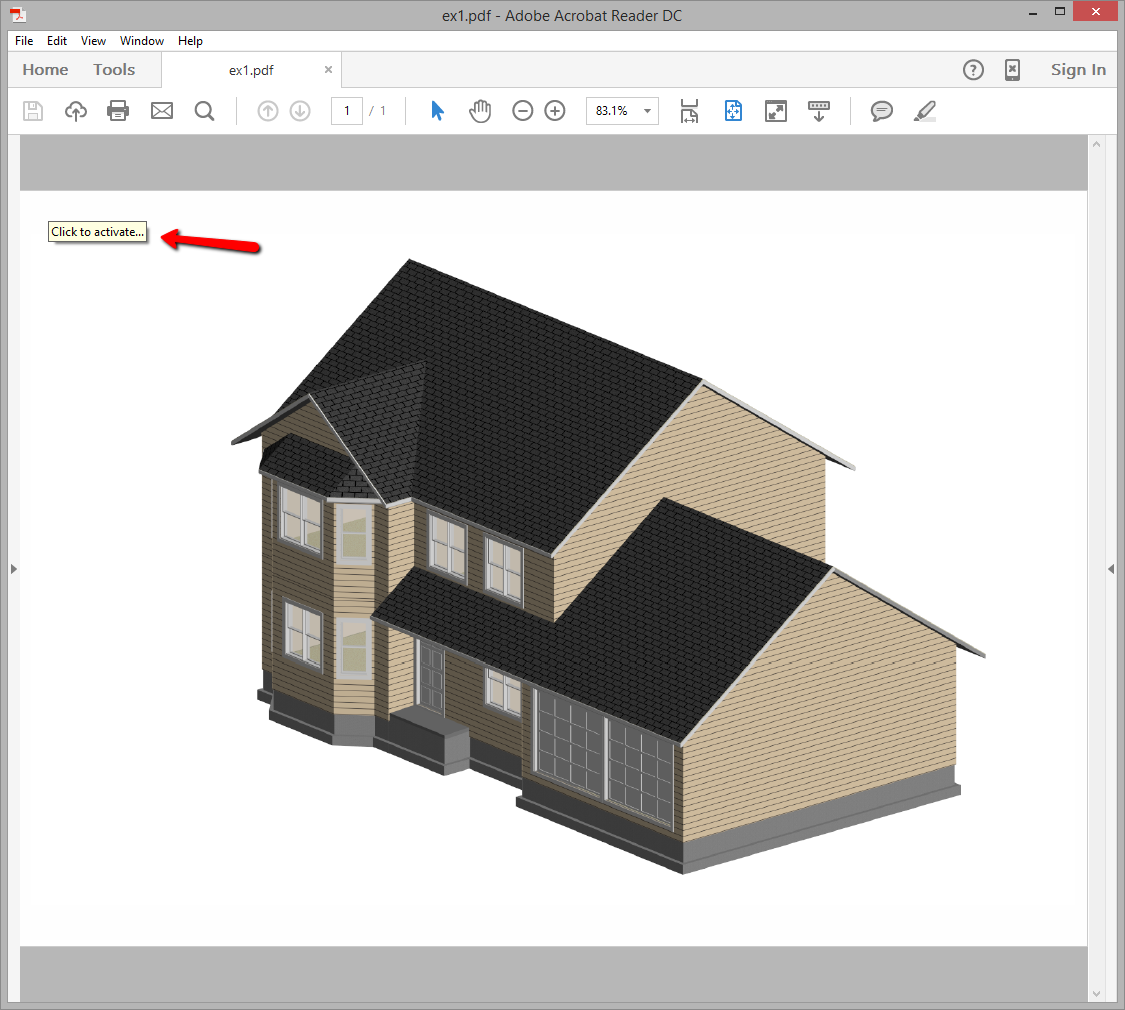Highlight text with the highlighter tool
The width and height of the screenshot is (1125, 1010).
coord(924,110)
